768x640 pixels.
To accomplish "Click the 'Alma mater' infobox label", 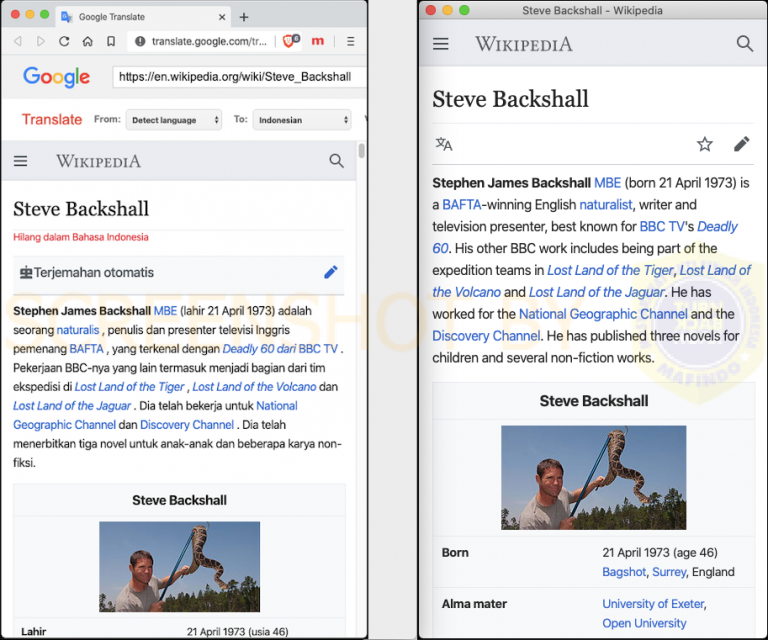I will point(474,604).
